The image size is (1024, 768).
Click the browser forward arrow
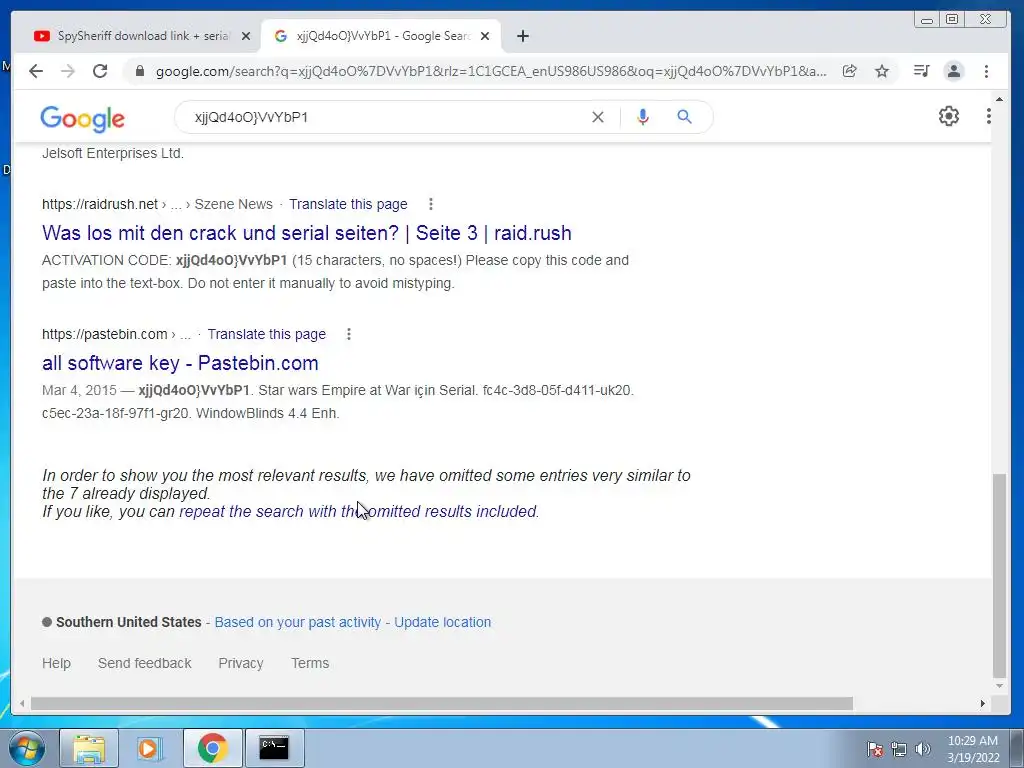(68, 71)
